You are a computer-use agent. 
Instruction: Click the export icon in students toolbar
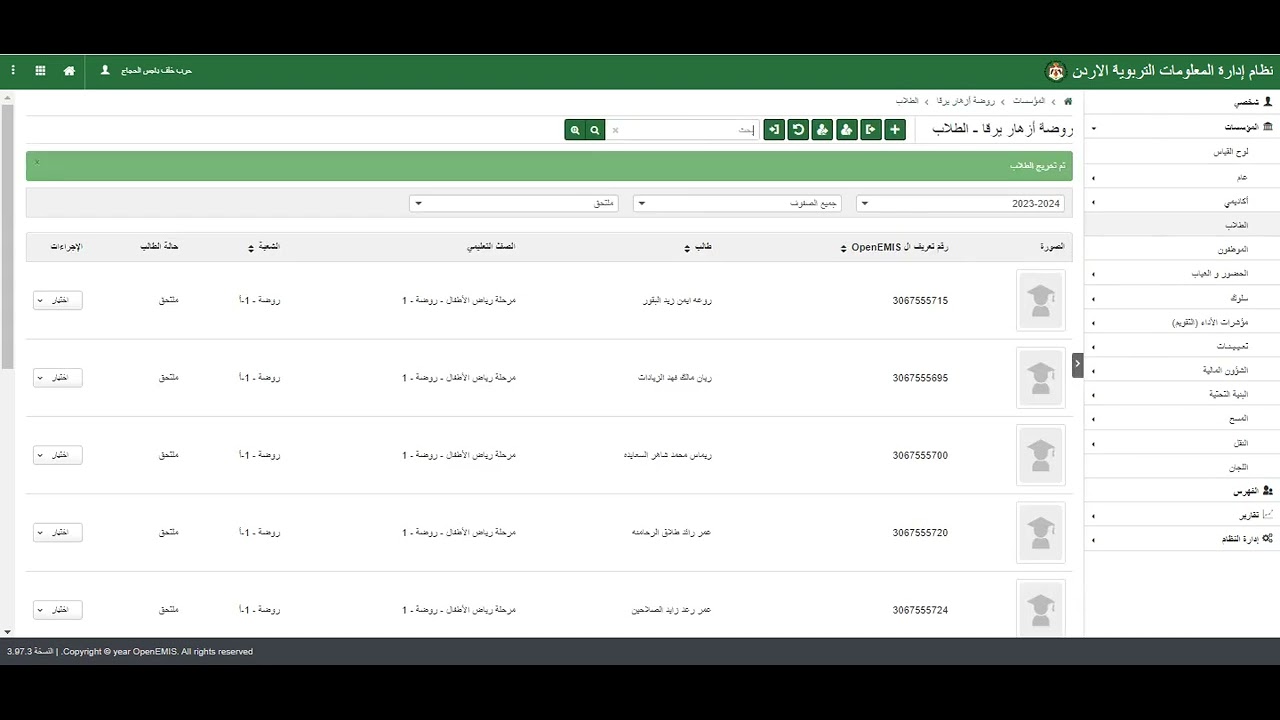click(871, 129)
